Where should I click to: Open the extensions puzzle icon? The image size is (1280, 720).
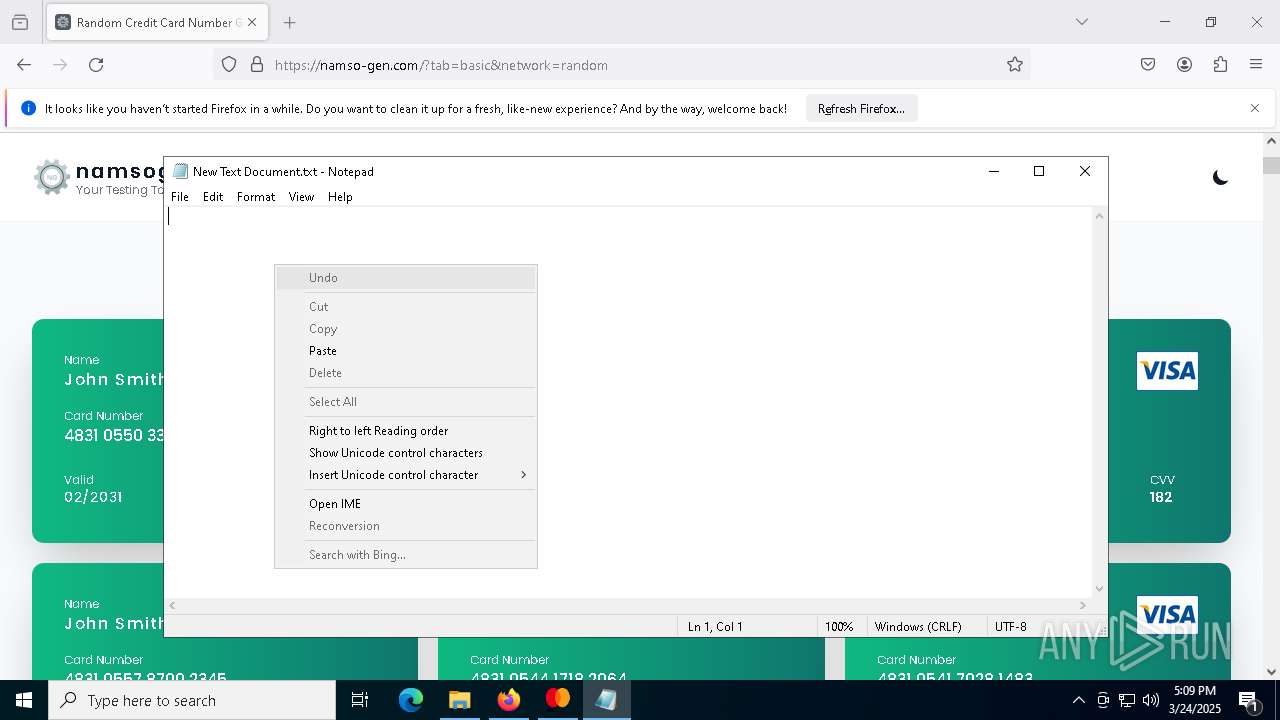pyautogui.click(x=1220, y=65)
